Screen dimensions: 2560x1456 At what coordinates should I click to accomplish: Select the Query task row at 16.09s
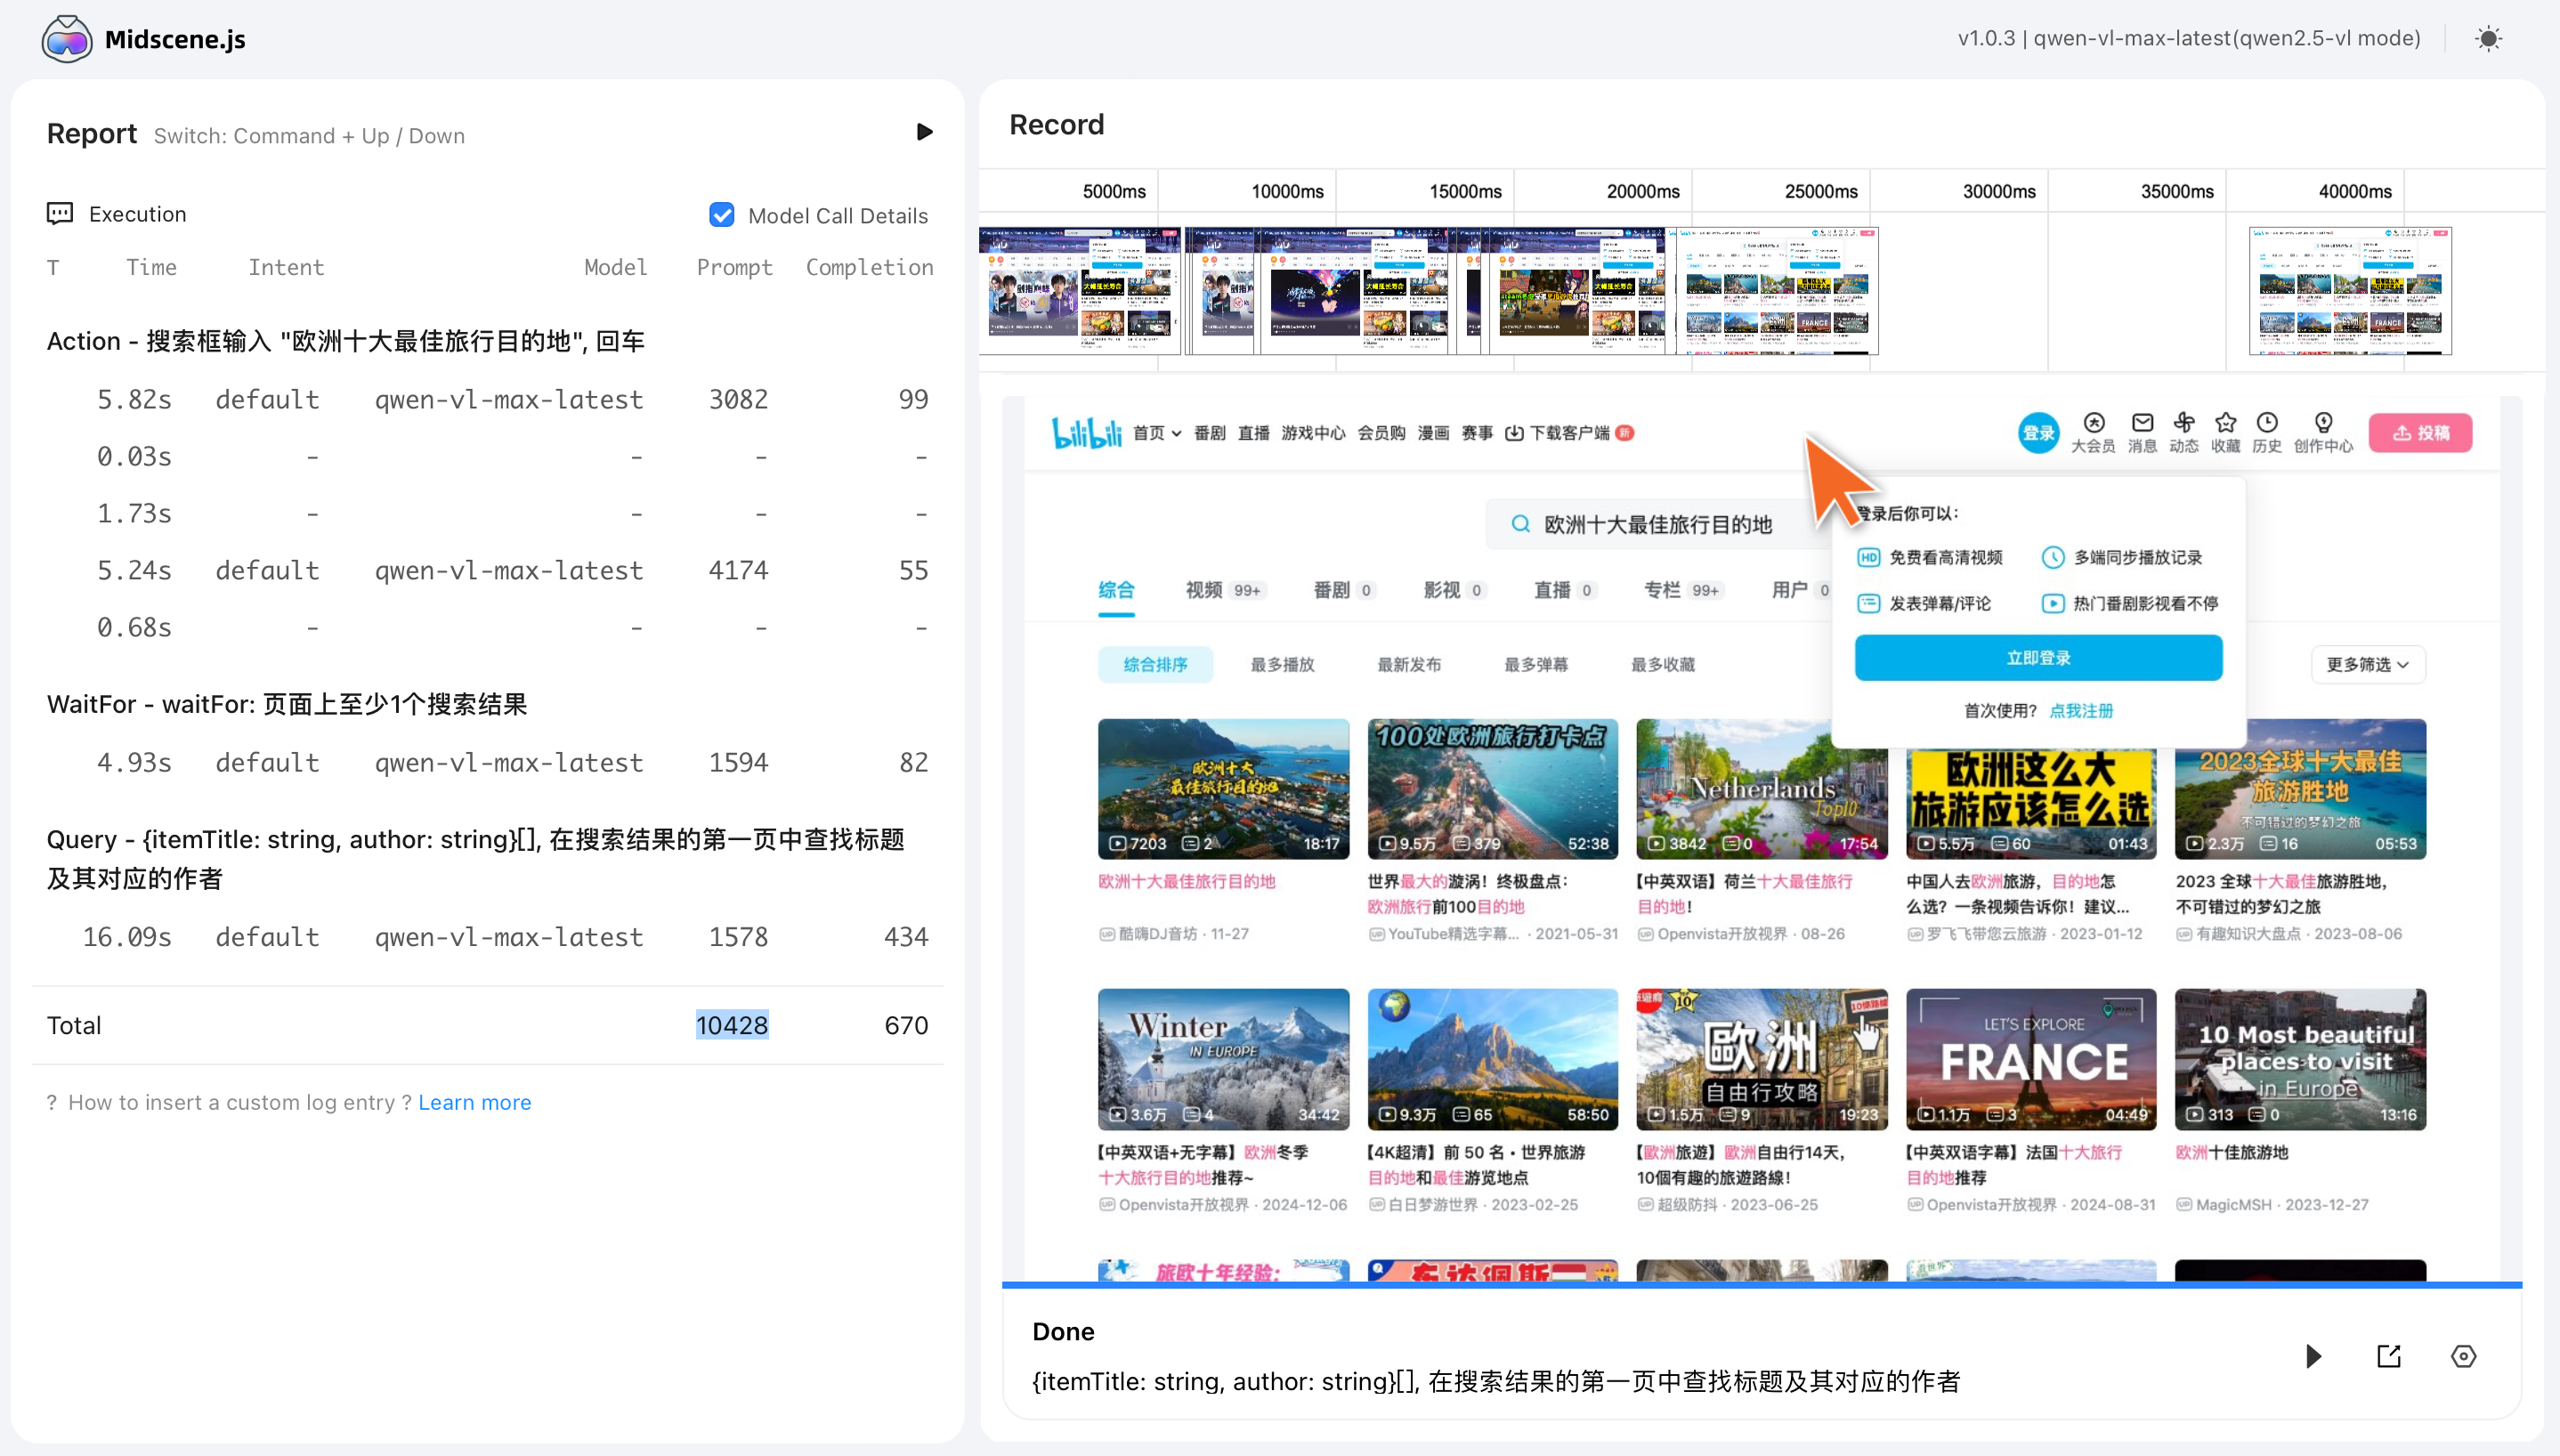pos(488,937)
